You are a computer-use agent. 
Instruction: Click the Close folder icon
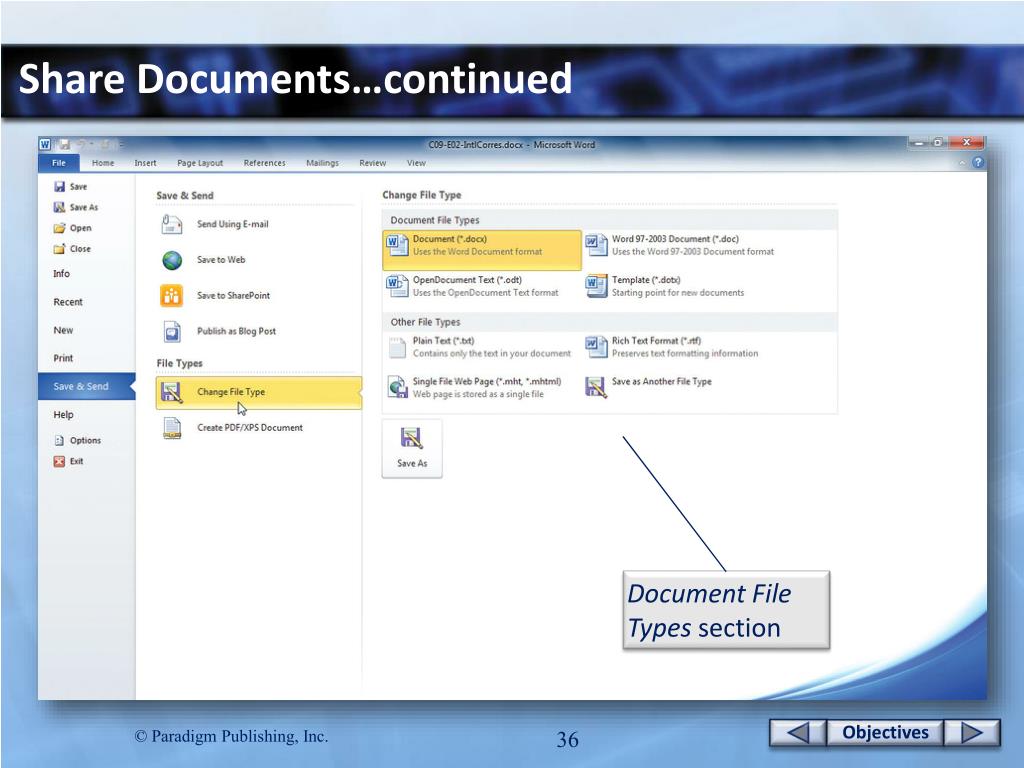[x=59, y=249]
